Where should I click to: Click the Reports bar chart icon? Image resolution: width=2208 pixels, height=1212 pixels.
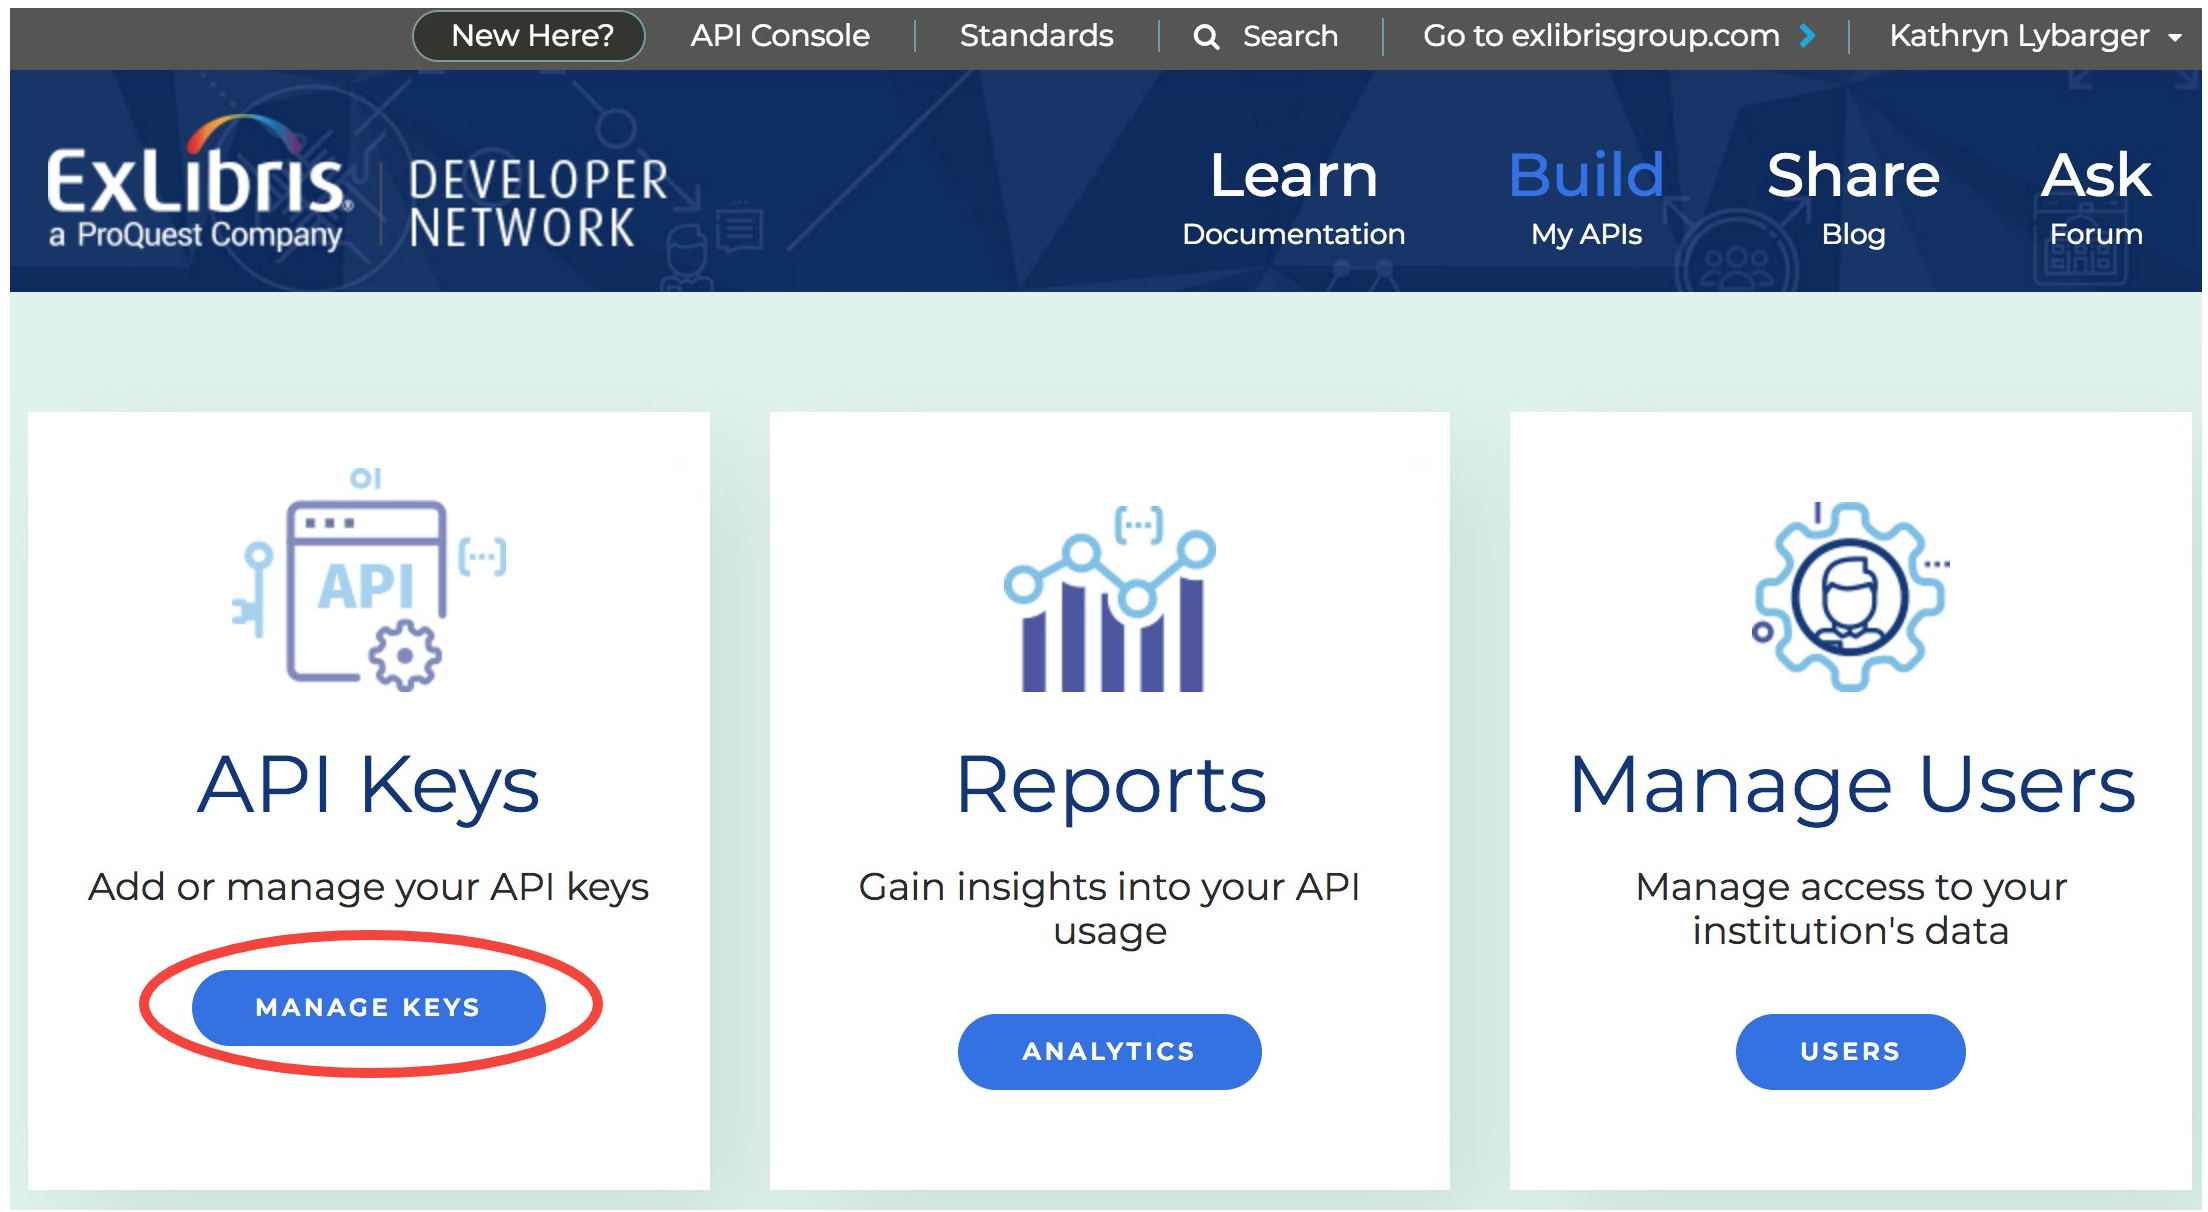click(1110, 600)
